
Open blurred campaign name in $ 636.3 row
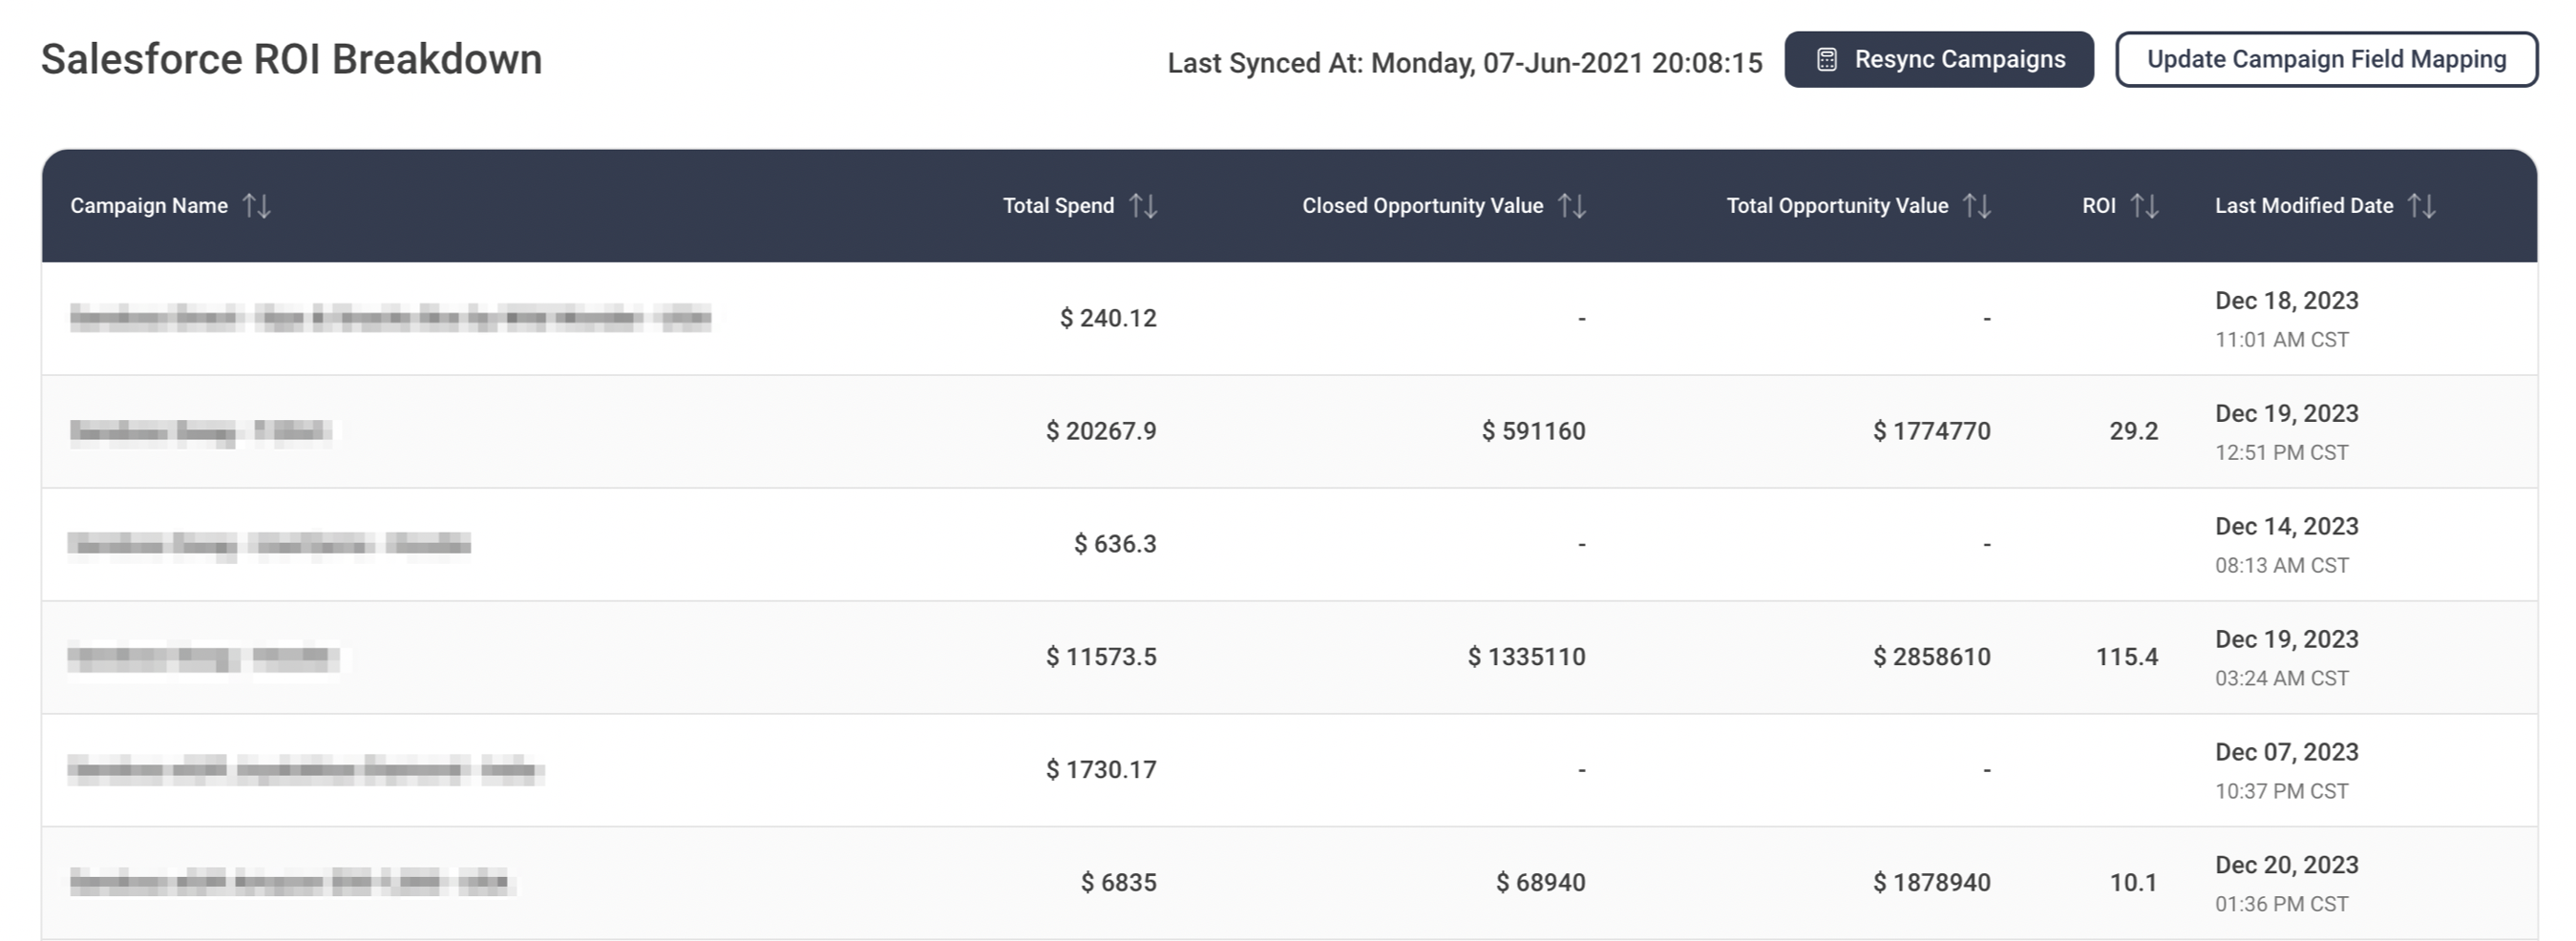click(x=269, y=545)
